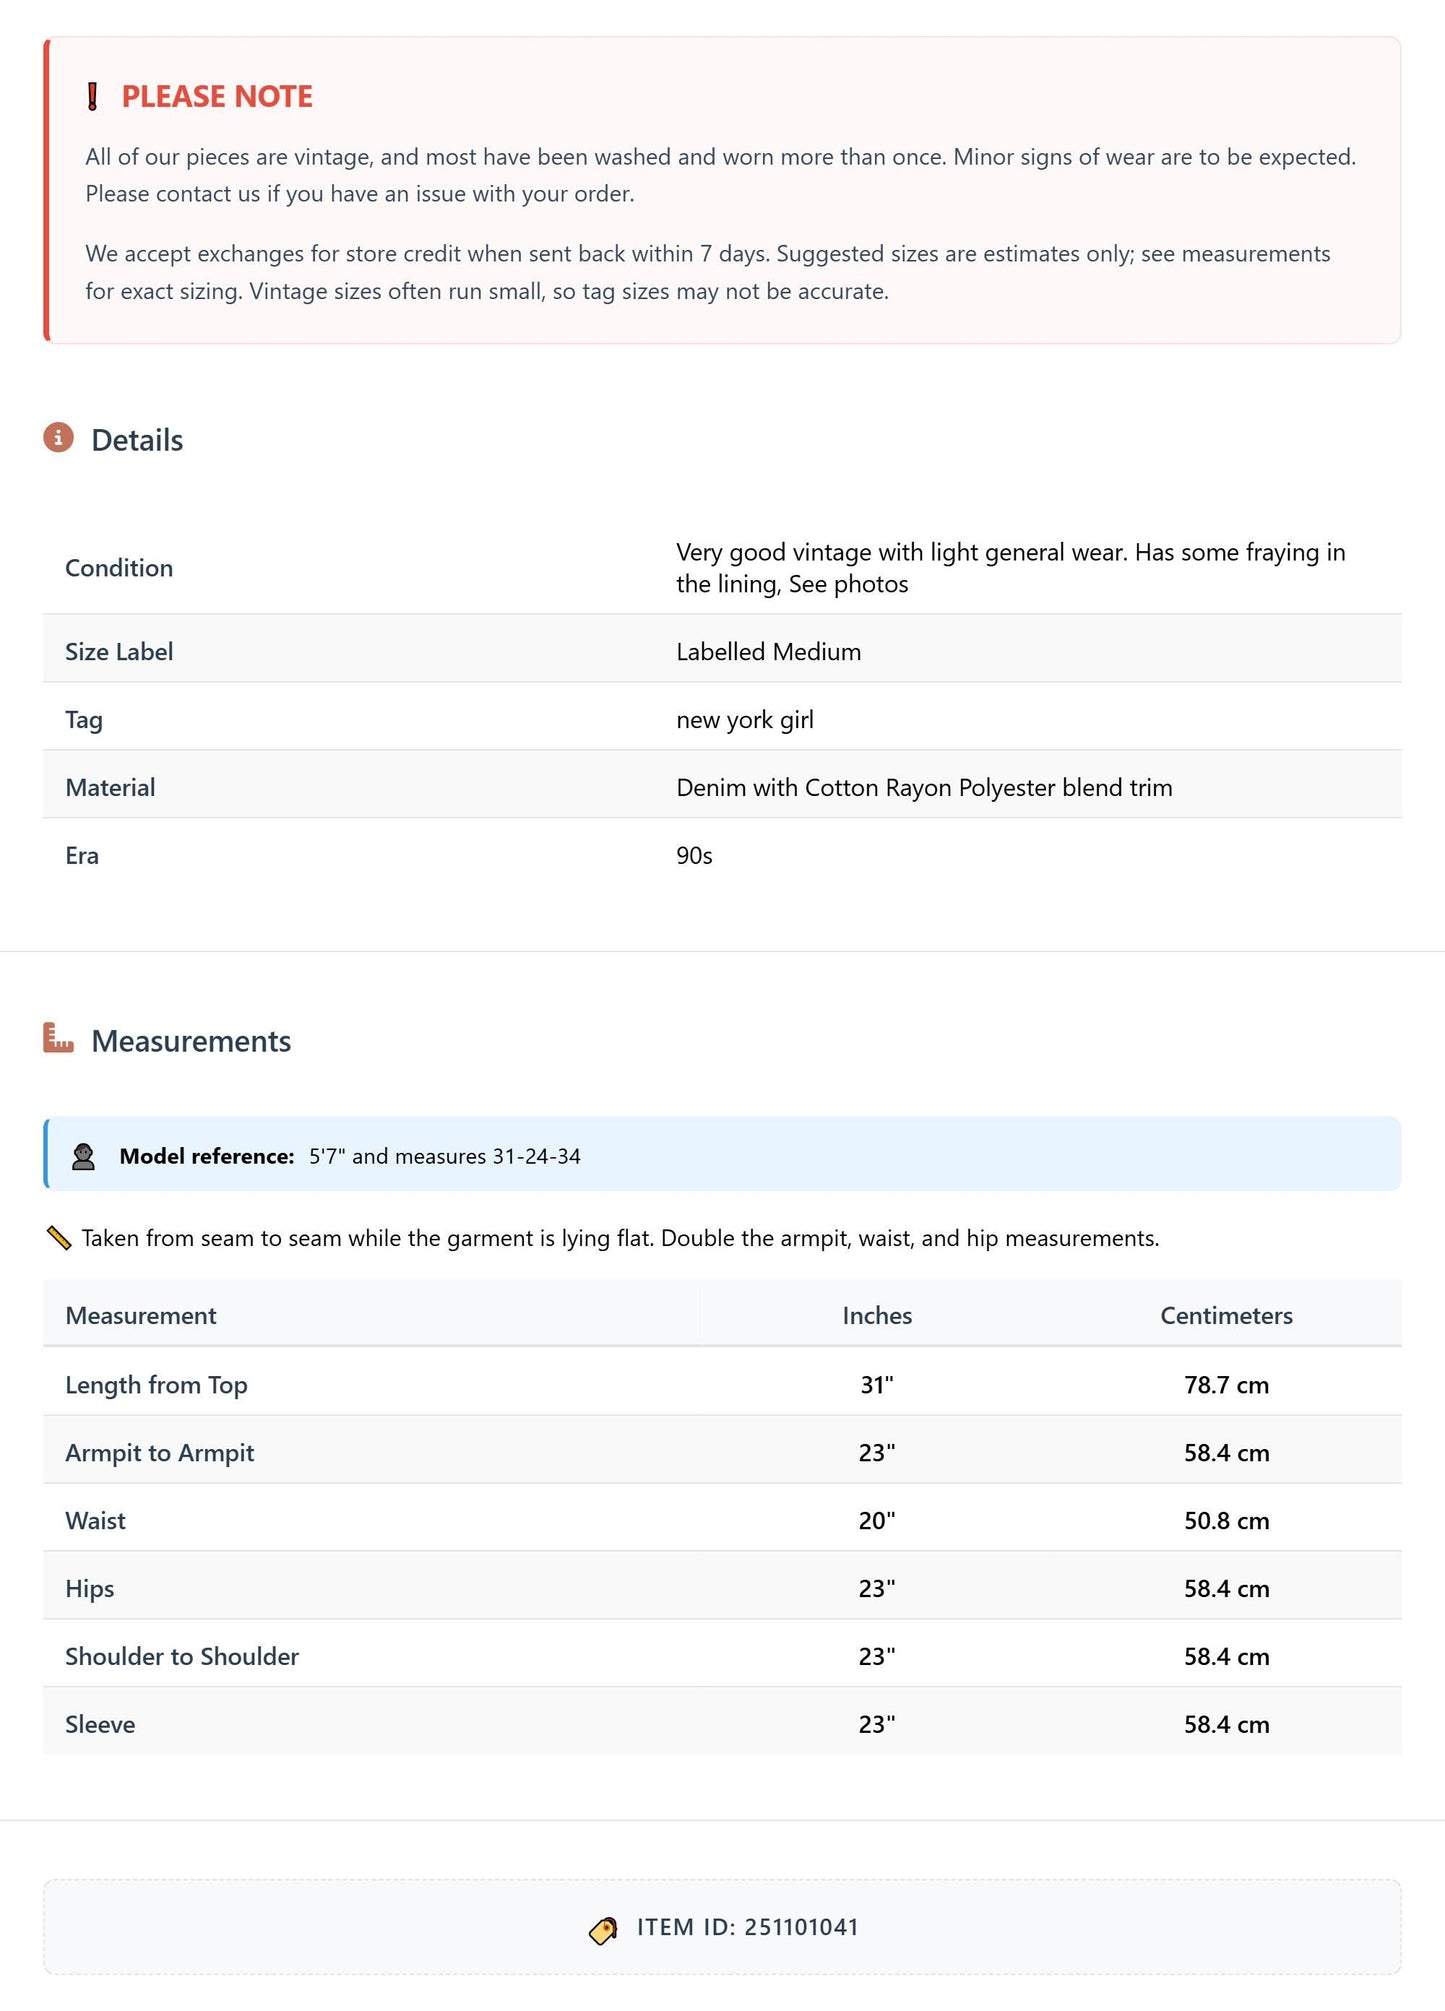The width and height of the screenshot is (1445, 2011).
Task: Click the 90s Era value
Action: tap(694, 856)
